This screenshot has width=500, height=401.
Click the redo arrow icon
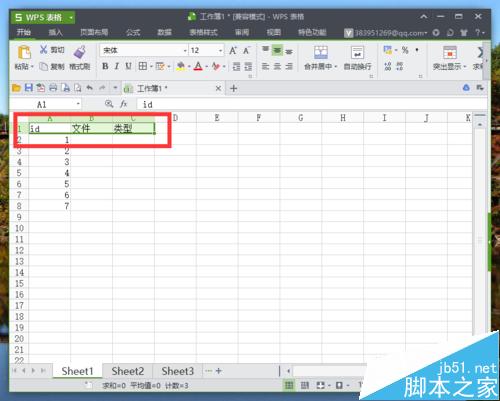pos(102,88)
